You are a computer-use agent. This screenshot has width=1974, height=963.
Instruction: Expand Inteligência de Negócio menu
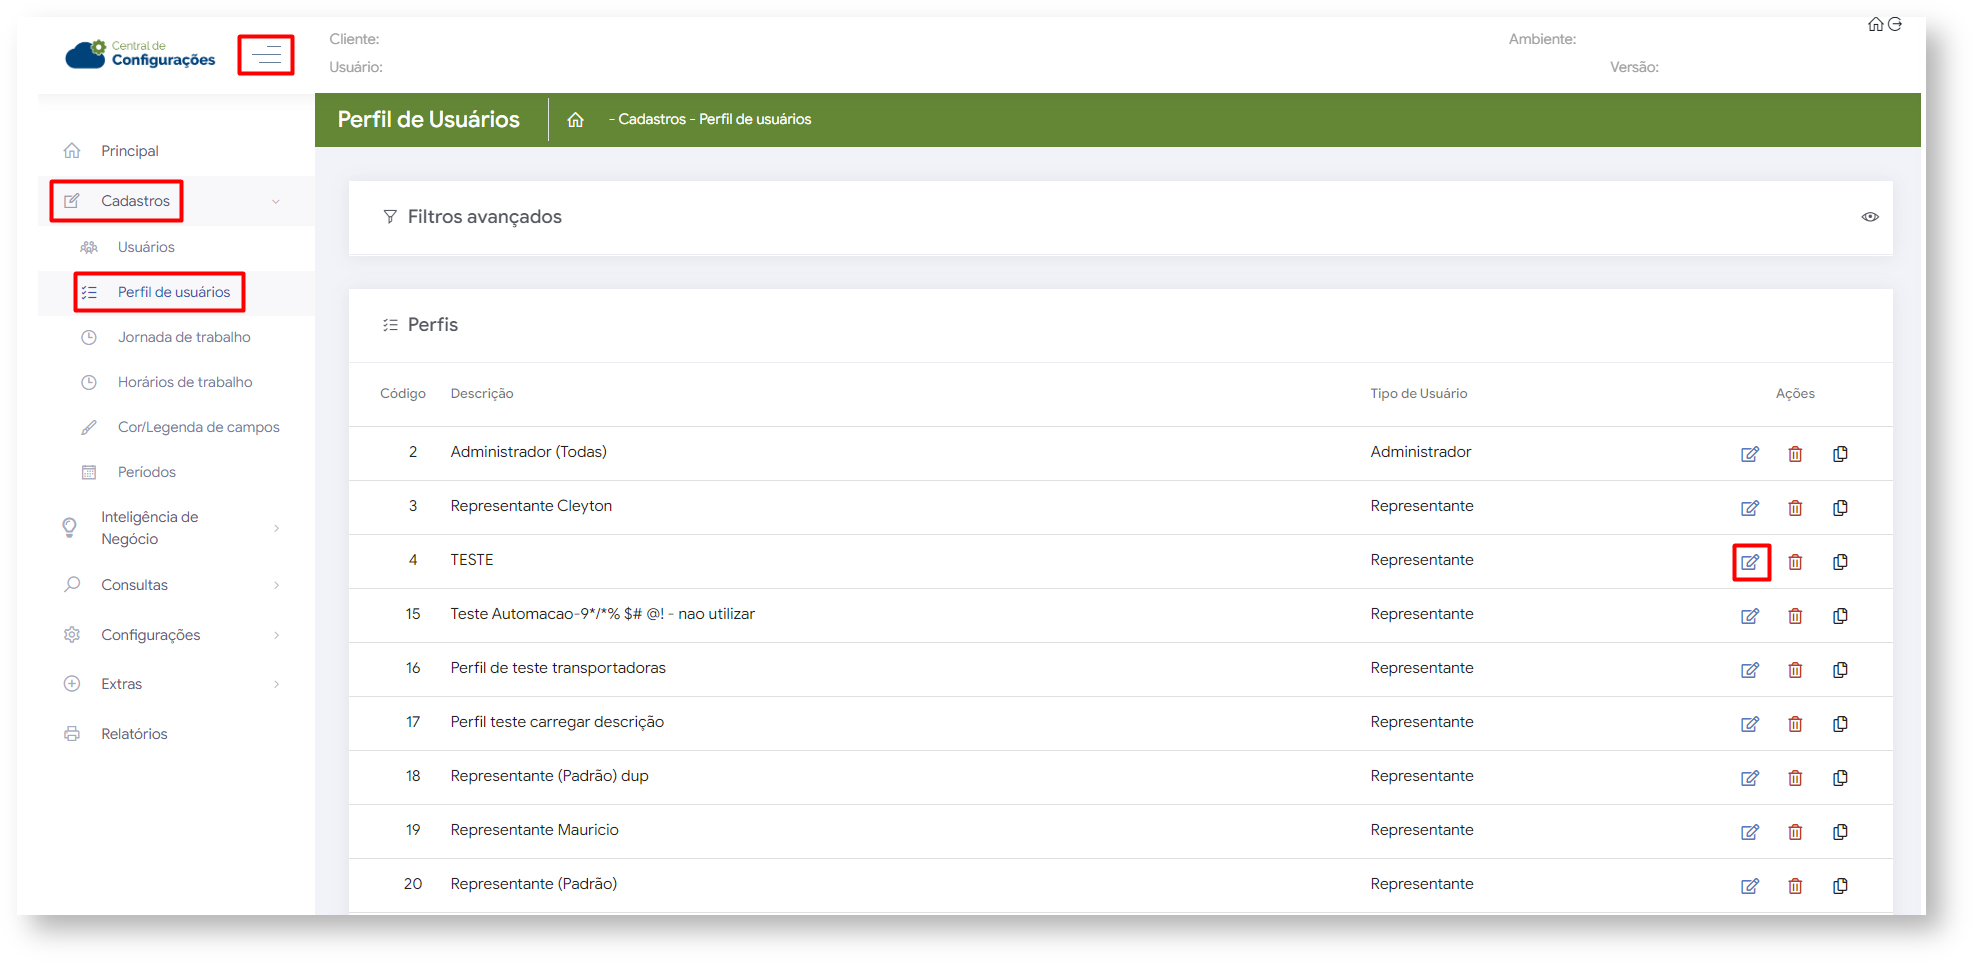[276, 528]
